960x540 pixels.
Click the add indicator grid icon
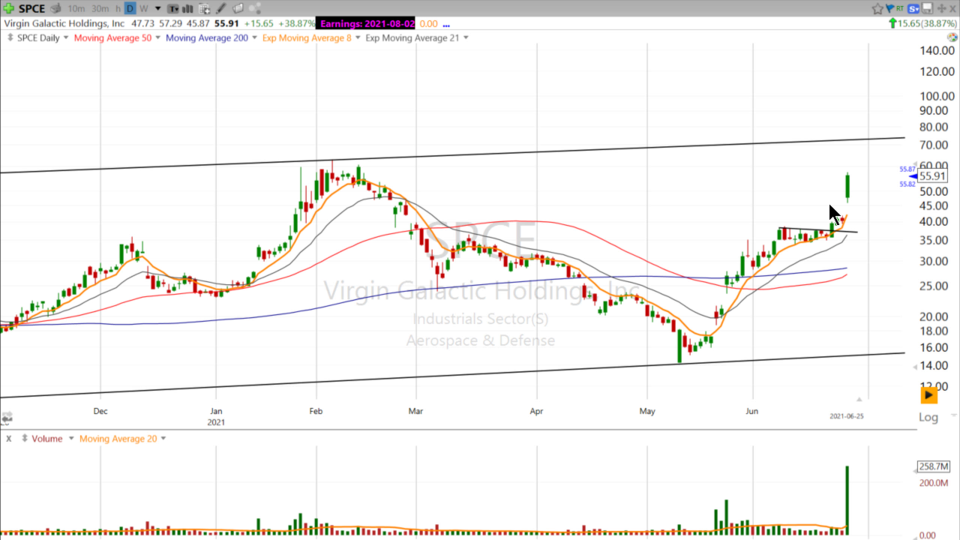pyautogui.click(x=204, y=9)
